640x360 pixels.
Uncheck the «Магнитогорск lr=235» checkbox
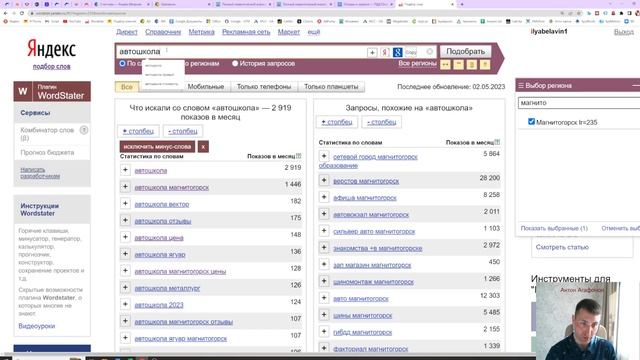point(531,121)
